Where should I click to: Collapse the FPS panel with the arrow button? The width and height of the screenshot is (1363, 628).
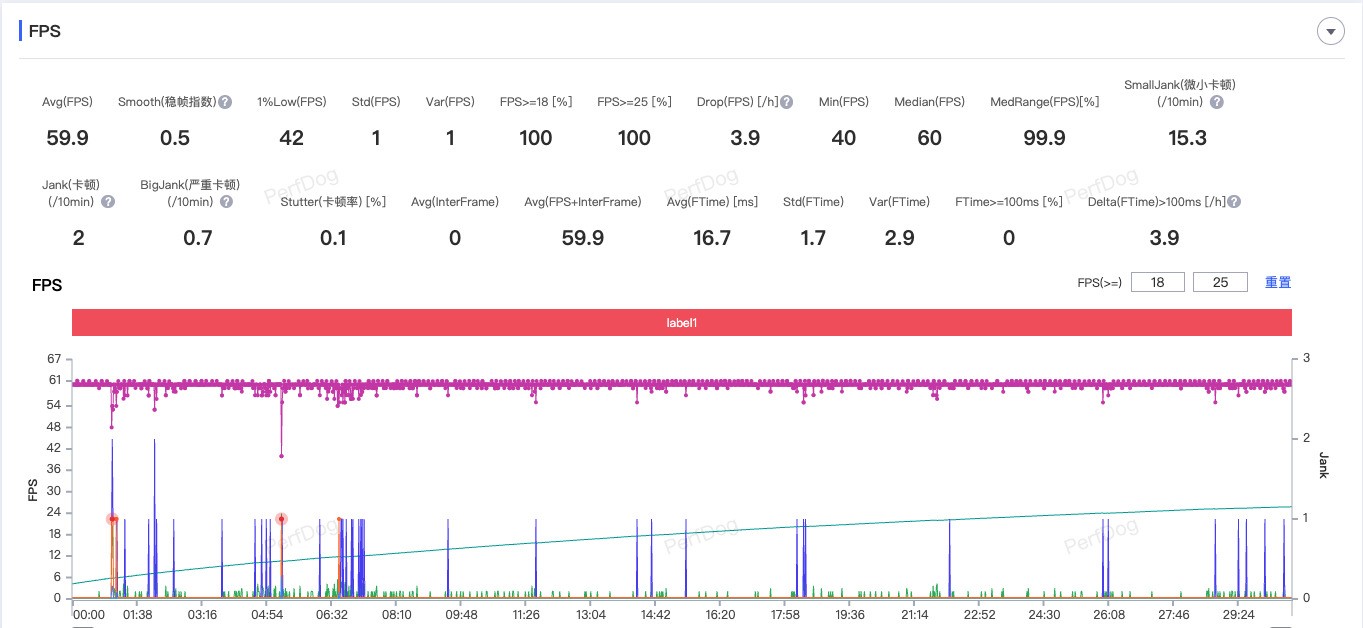[1329, 32]
